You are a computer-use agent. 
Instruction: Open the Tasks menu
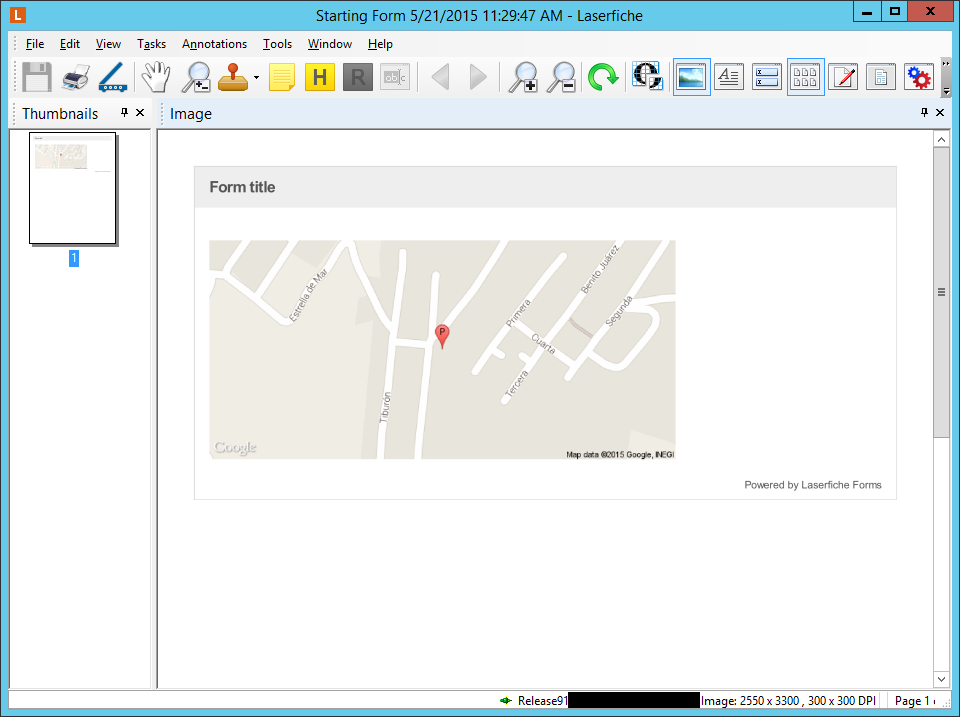pyautogui.click(x=151, y=44)
